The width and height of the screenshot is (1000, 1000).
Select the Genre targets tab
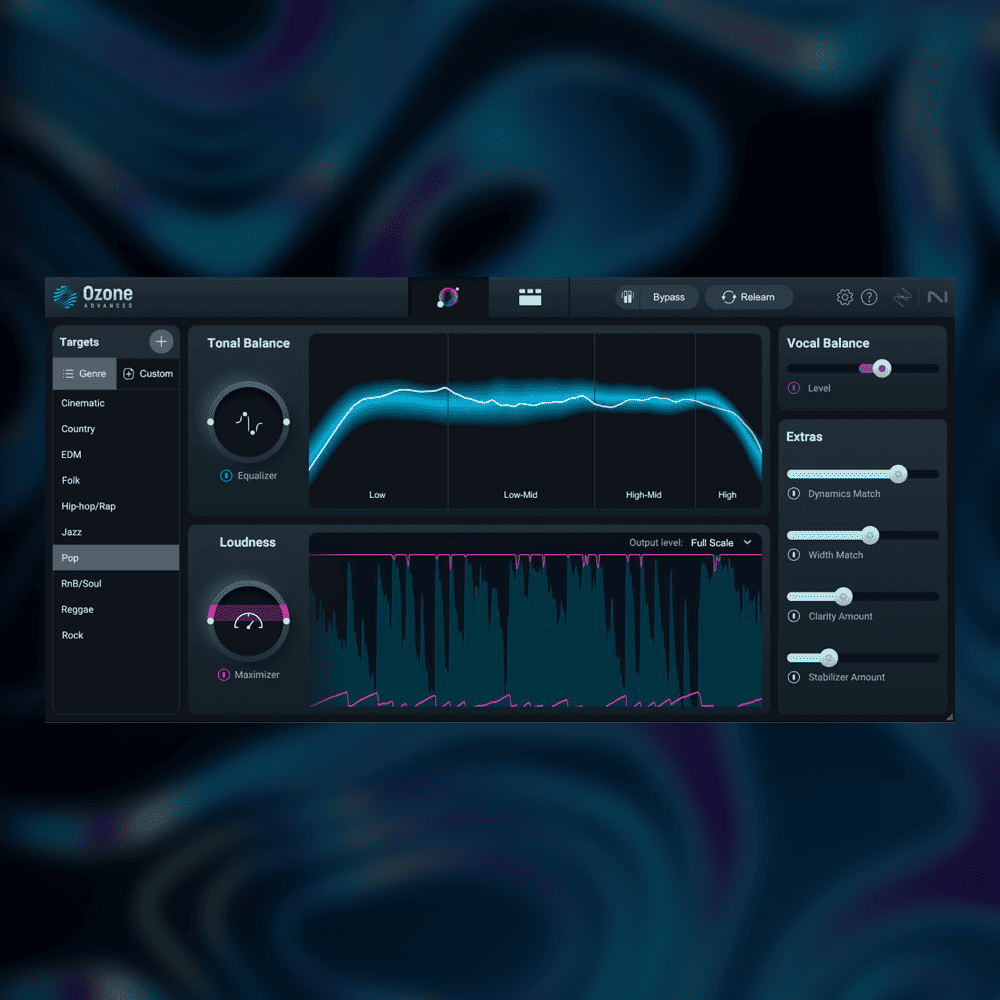pyautogui.click(x=85, y=374)
